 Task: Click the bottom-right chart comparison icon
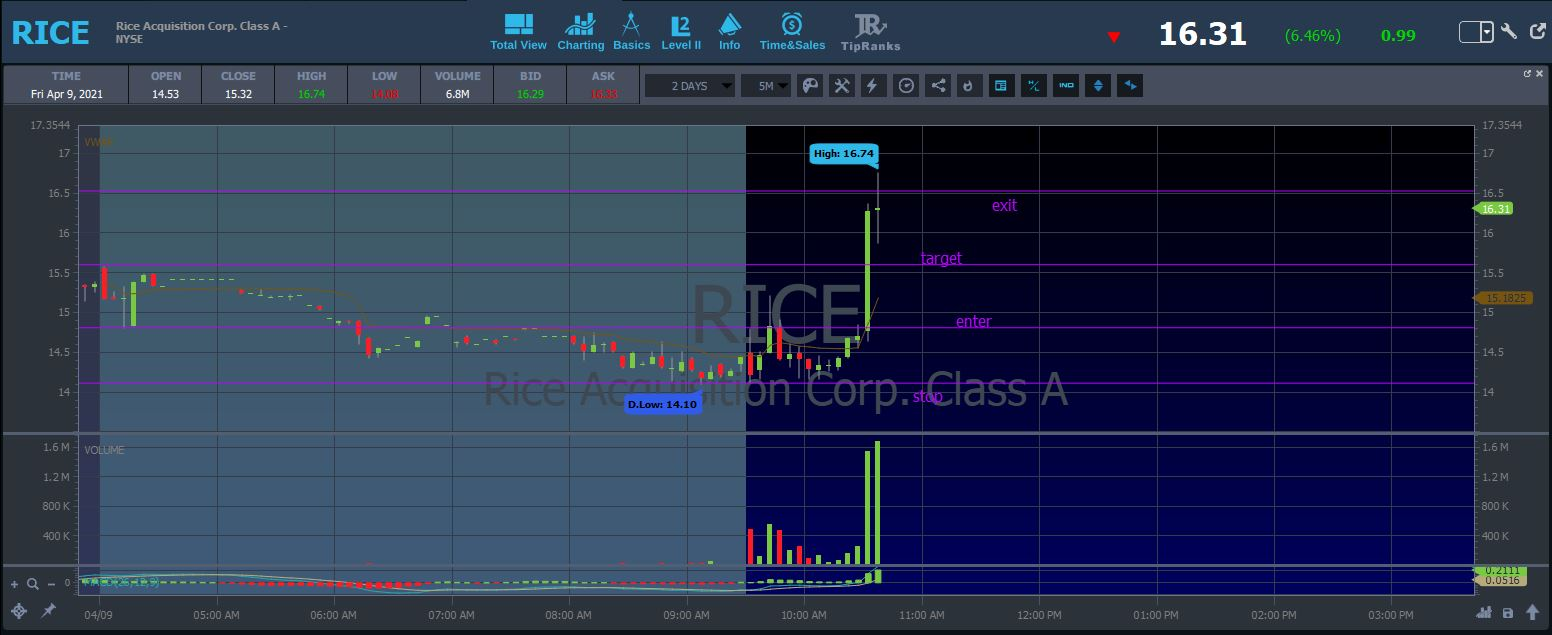tap(1484, 612)
